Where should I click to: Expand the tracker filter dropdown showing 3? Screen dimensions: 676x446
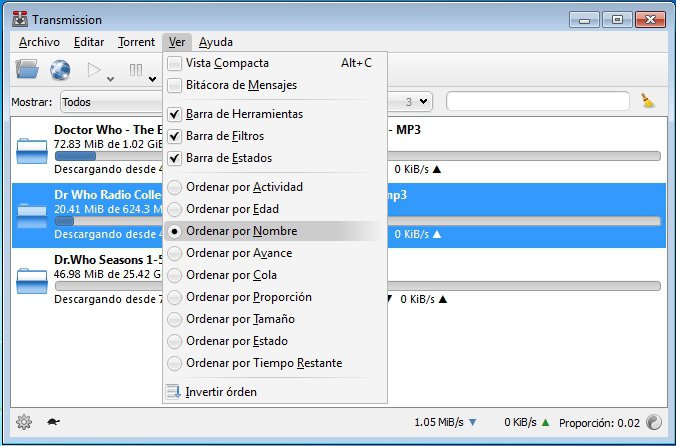[410, 102]
